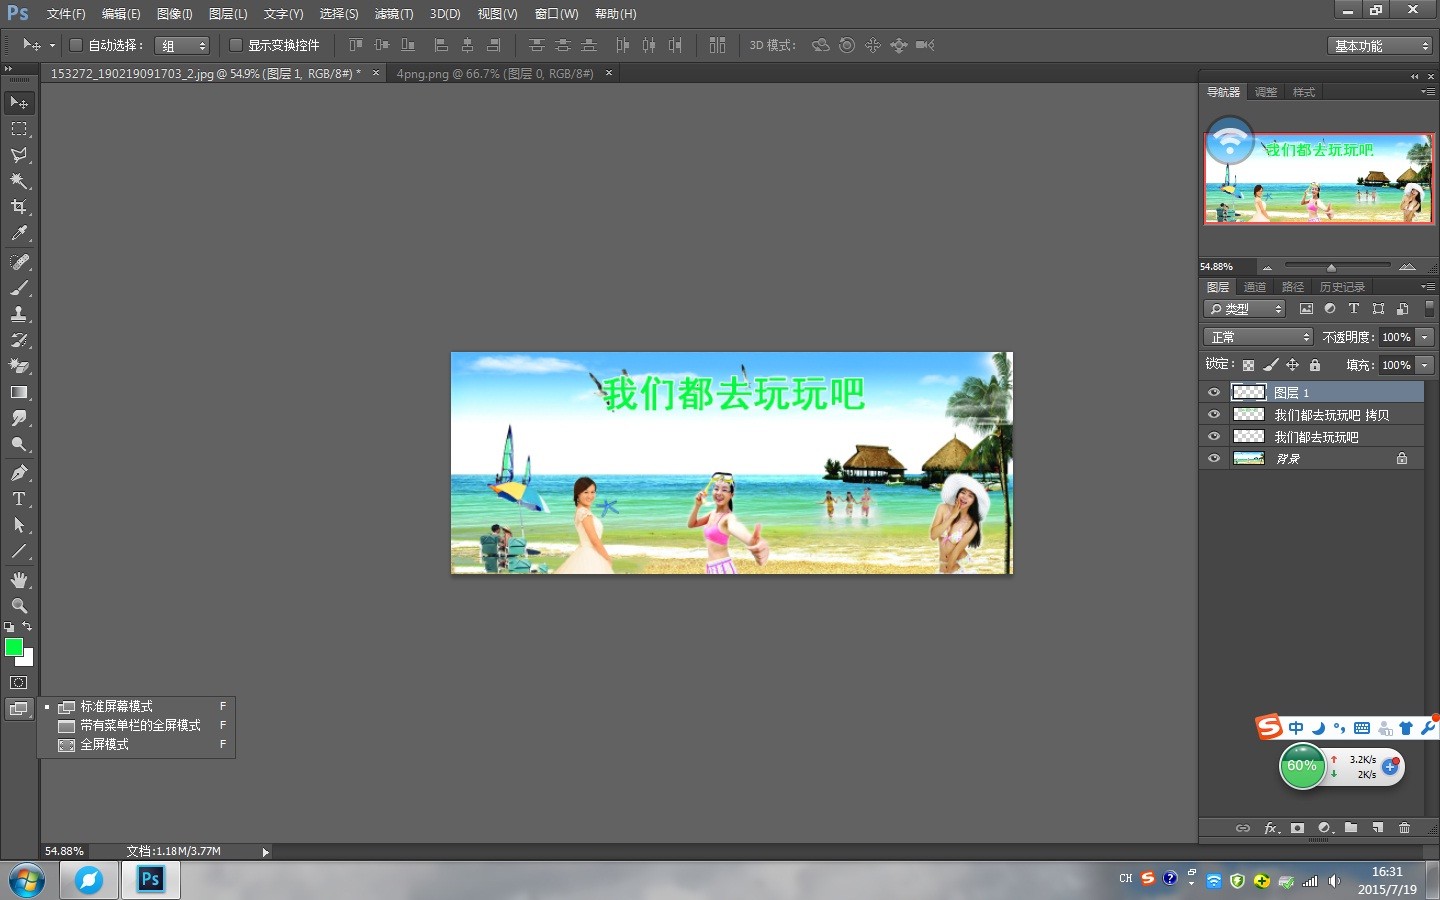Check the 显示变换控件 option
The width and height of the screenshot is (1440, 900).
coord(236,45)
